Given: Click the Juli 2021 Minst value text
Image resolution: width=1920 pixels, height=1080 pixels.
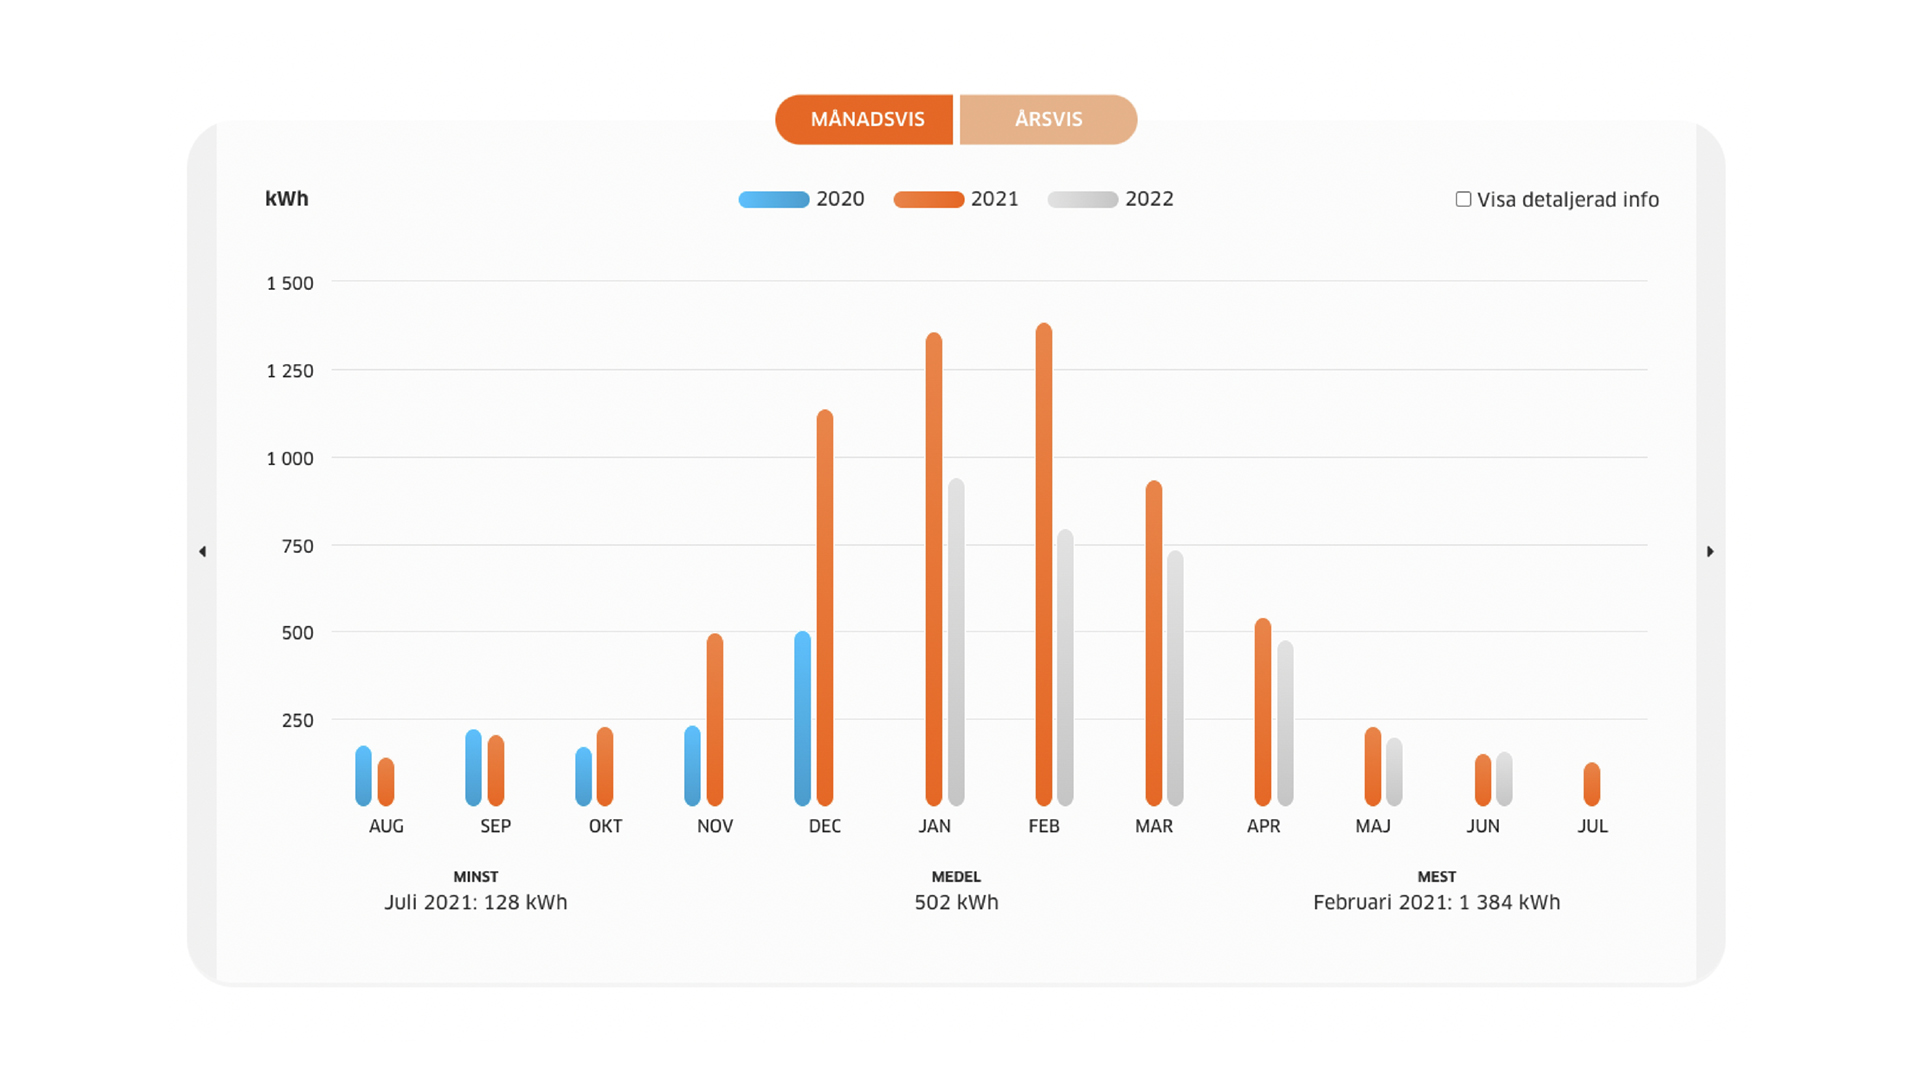Looking at the screenshot, I should tap(475, 902).
